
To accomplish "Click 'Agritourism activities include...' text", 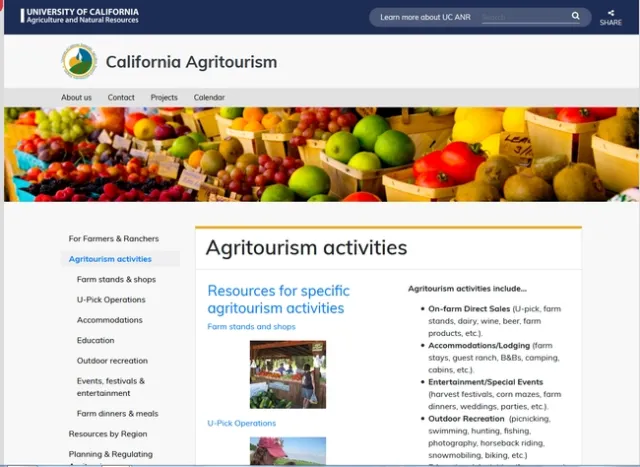I will pyautogui.click(x=467, y=289).
